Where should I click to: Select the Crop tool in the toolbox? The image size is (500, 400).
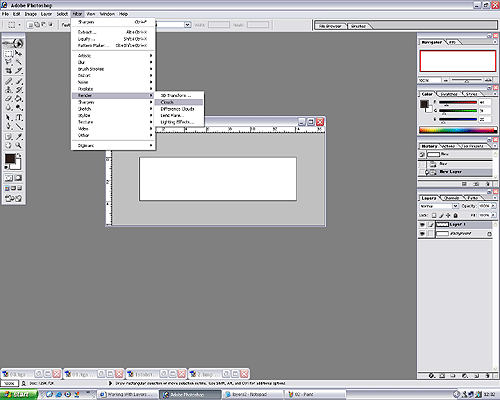pyautogui.click(x=9, y=71)
